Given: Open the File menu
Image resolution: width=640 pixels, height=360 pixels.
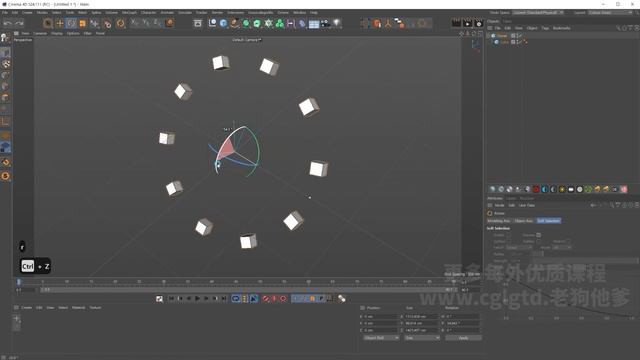Looking at the screenshot, I should click(5, 13).
